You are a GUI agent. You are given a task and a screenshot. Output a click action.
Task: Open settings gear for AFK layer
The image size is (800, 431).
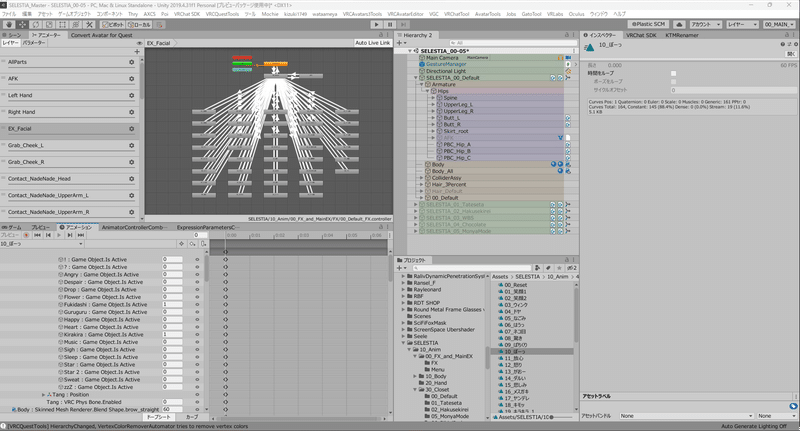click(x=132, y=79)
